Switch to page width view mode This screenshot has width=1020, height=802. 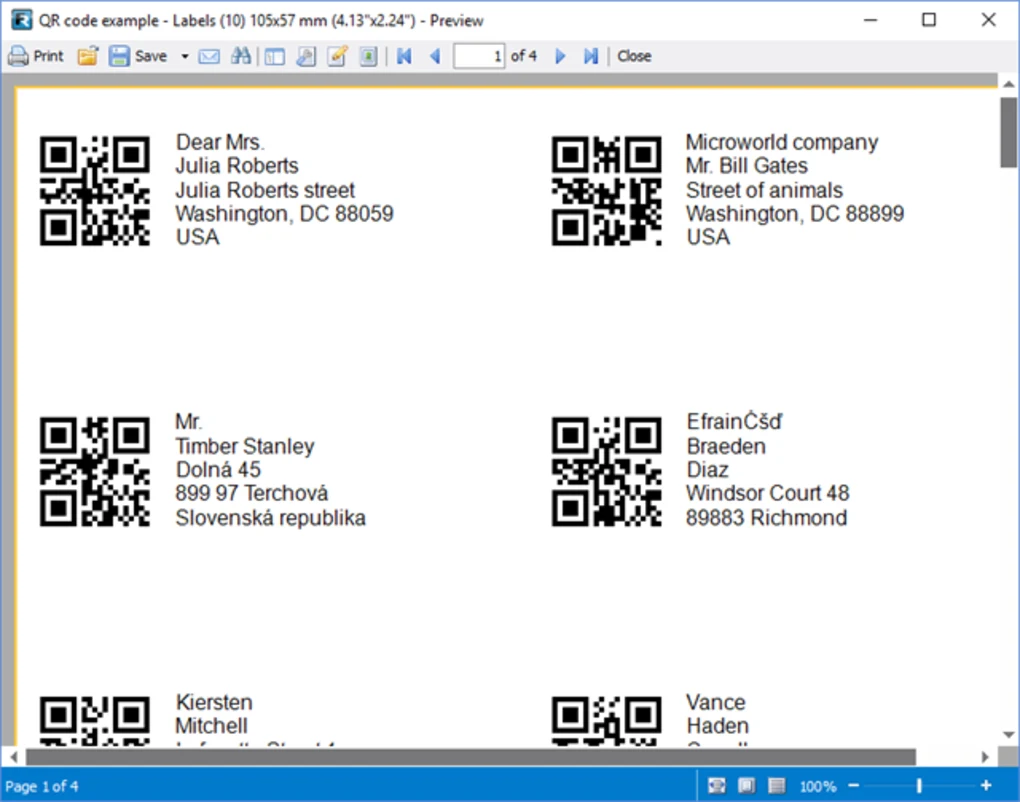coord(716,786)
